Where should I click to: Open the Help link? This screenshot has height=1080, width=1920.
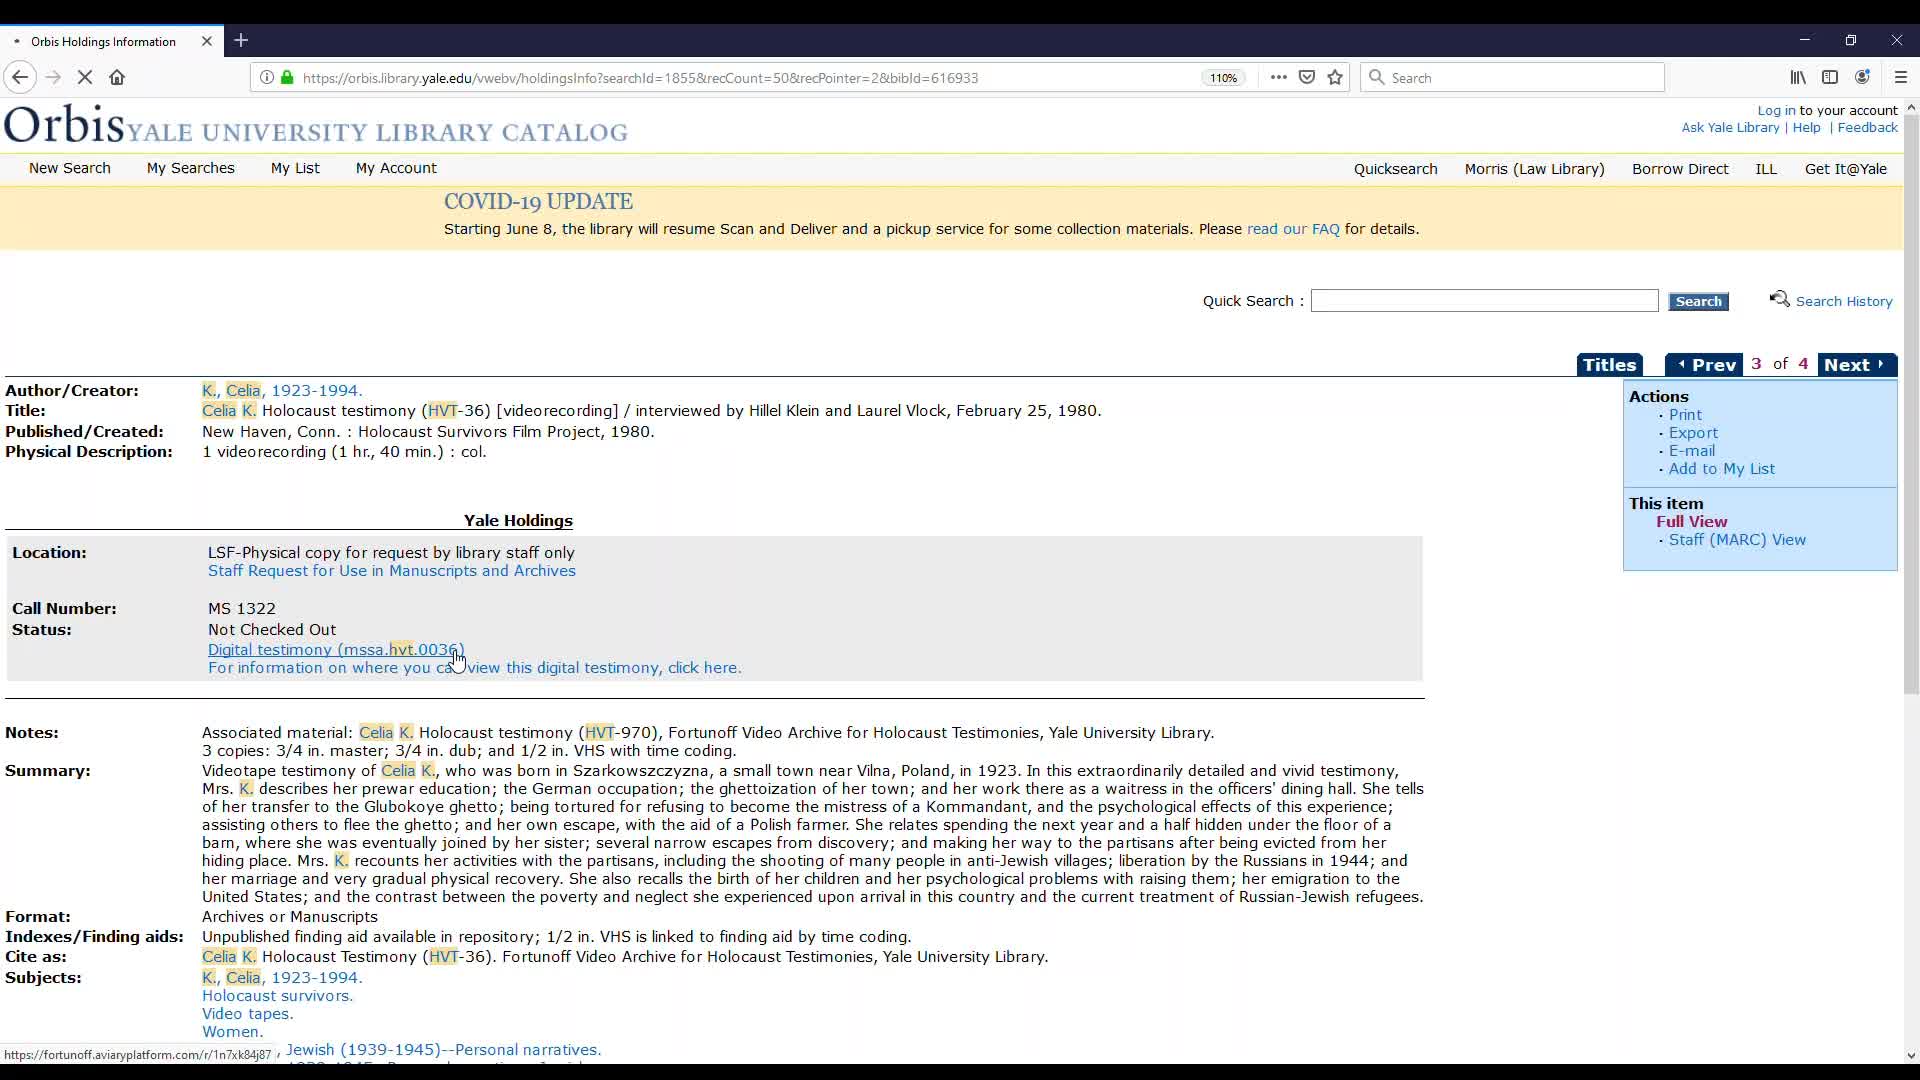(1806, 128)
